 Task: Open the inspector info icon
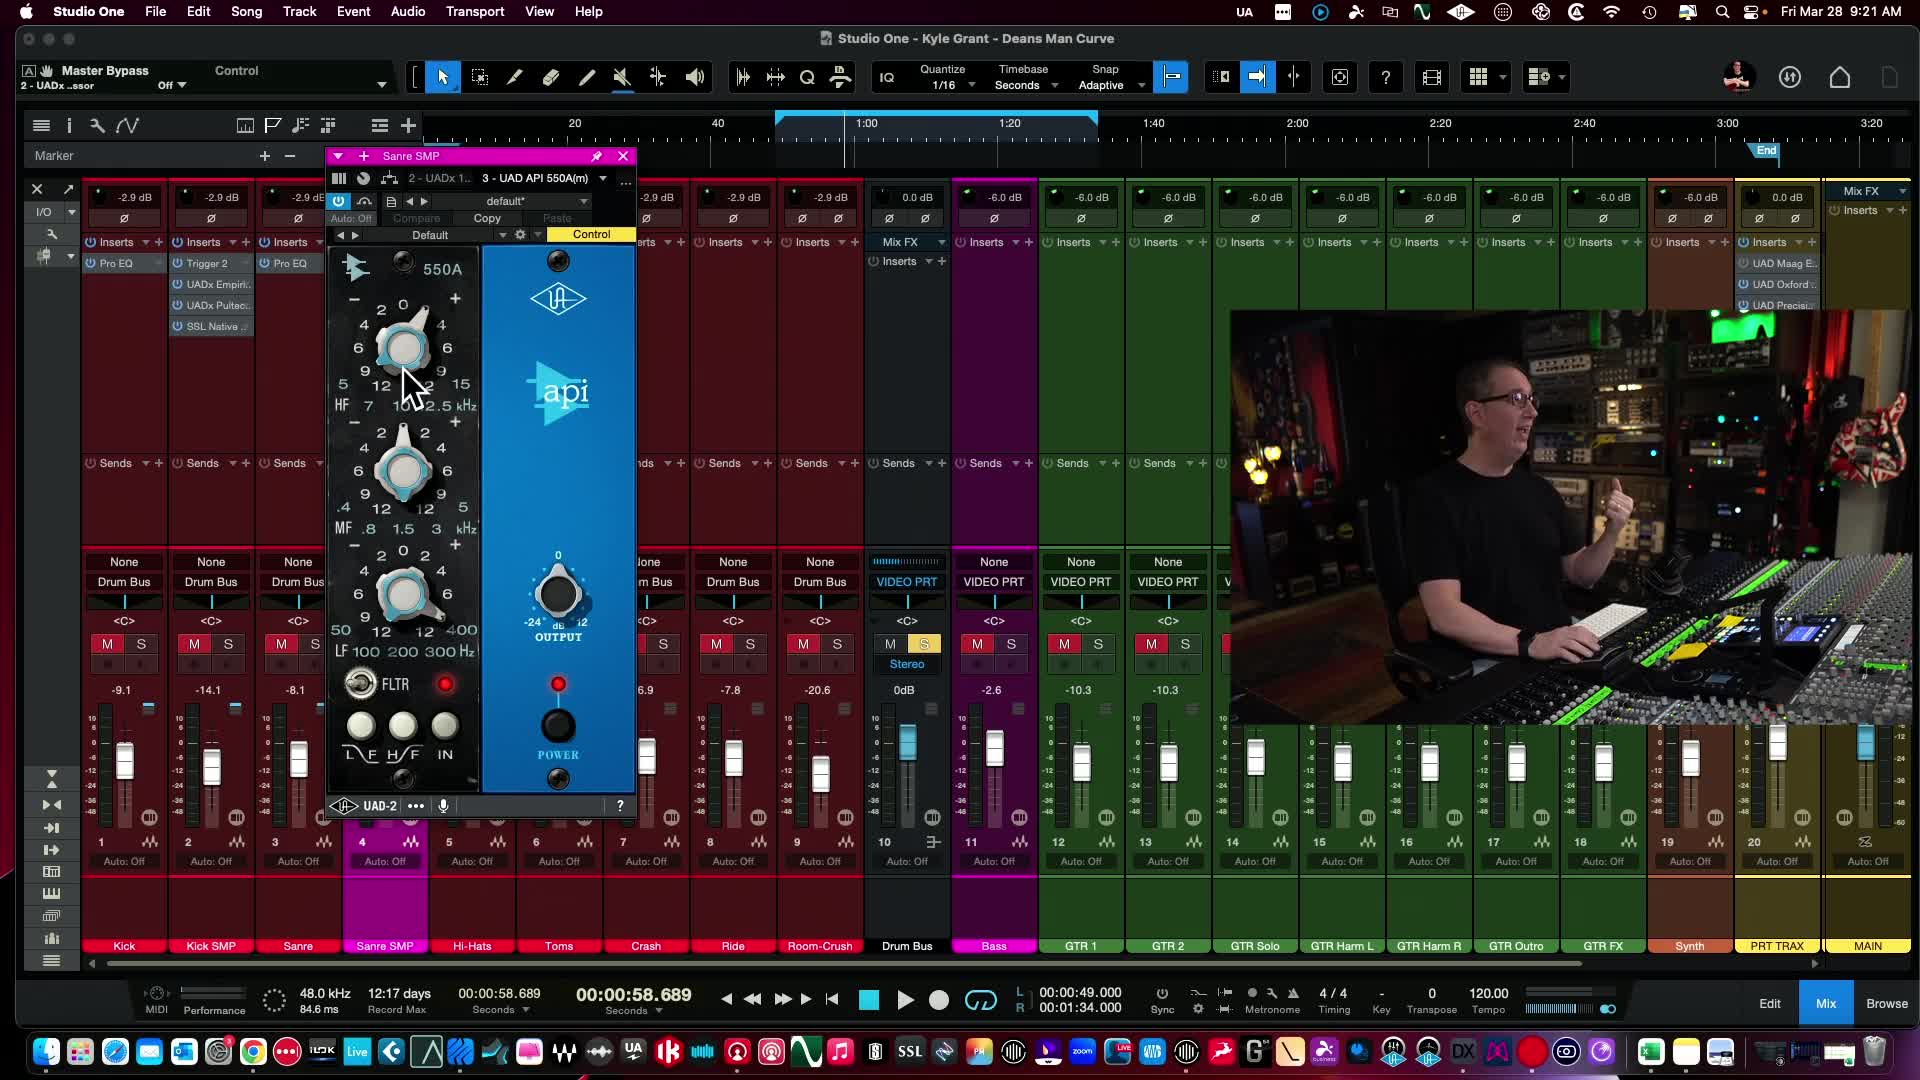(69, 125)
